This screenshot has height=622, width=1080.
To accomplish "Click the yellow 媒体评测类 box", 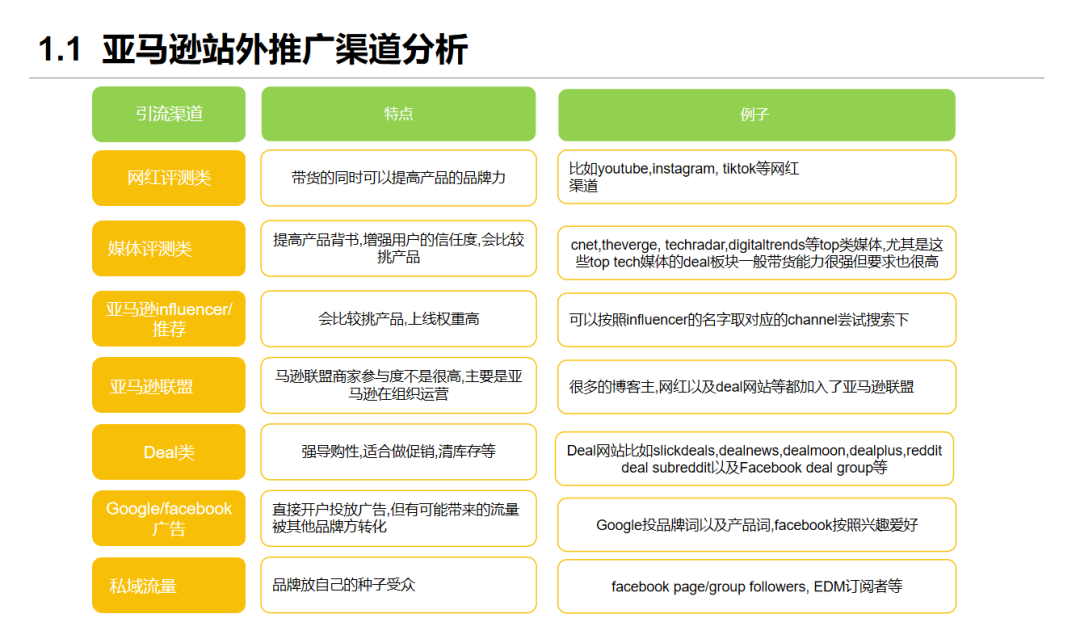I will 169,249.
